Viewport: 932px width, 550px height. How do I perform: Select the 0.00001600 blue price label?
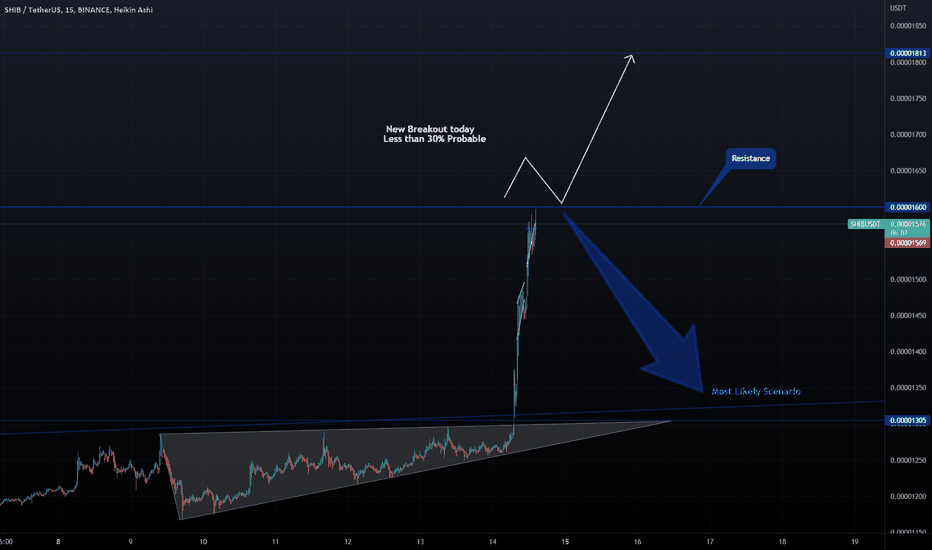908,207
